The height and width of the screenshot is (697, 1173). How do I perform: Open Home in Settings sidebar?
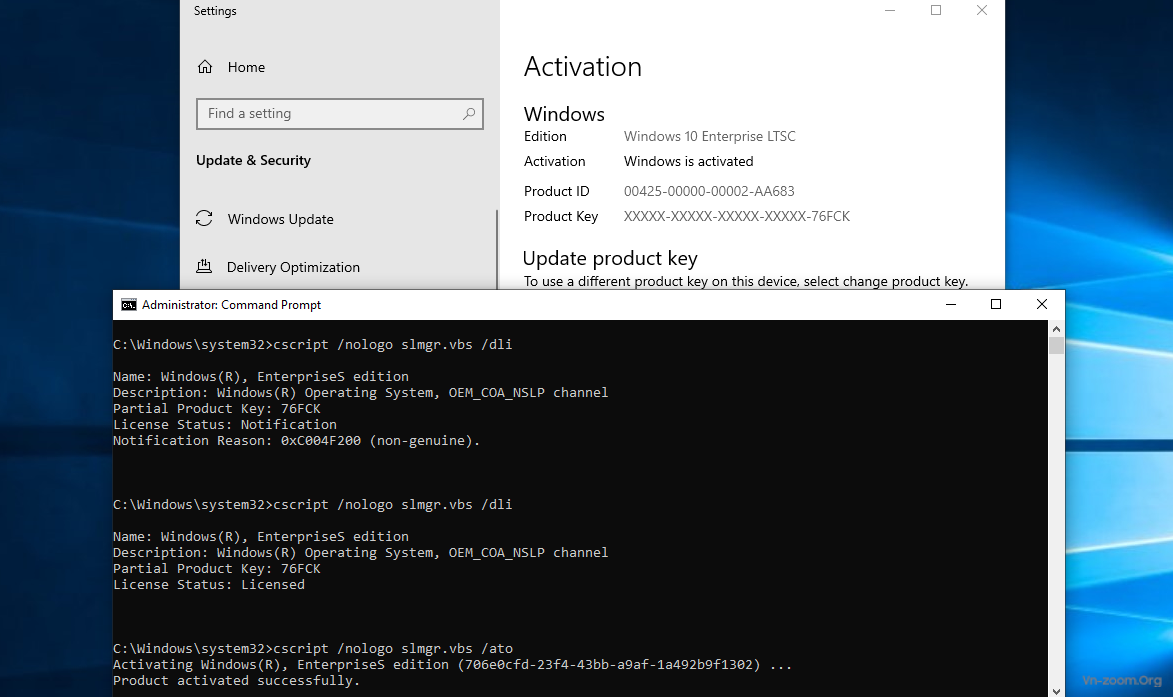245,67
